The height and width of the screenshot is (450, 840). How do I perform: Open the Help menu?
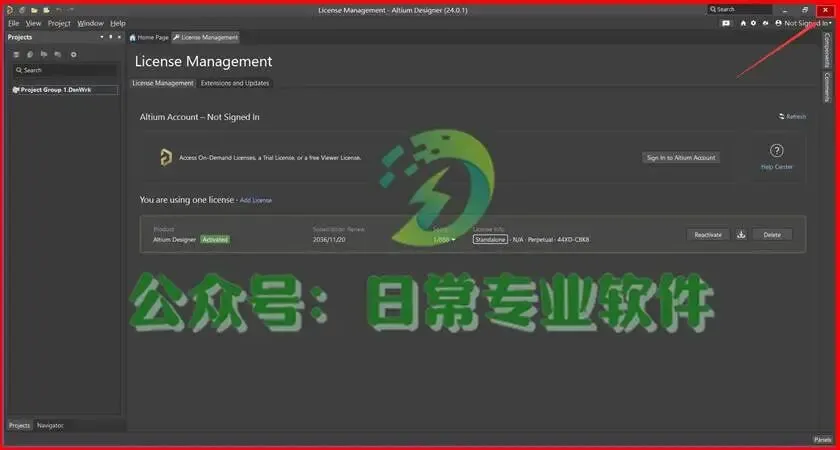pyautogui.click(x=118, y=24)
